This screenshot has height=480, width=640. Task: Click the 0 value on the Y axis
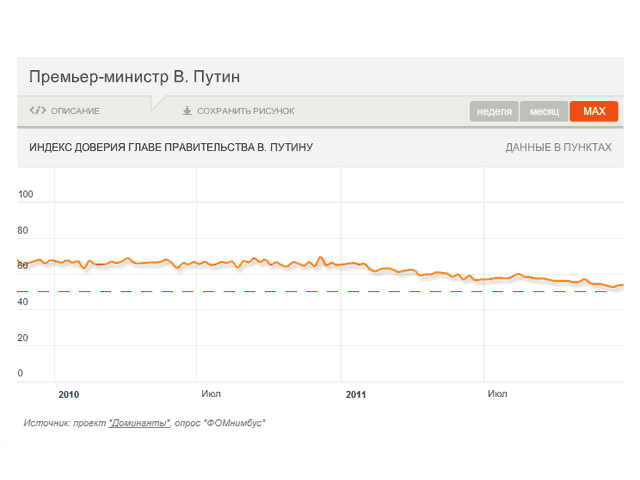point(20,374)
